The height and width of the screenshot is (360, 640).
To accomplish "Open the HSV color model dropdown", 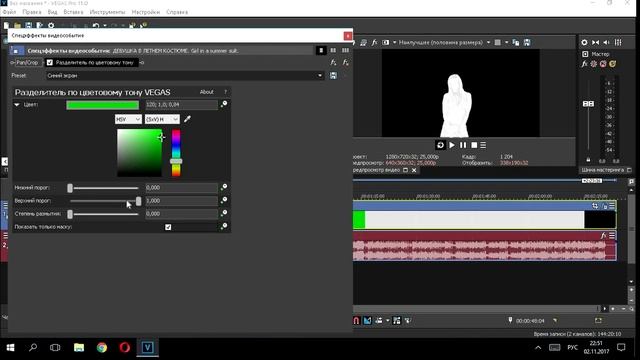I will [128, 119].
